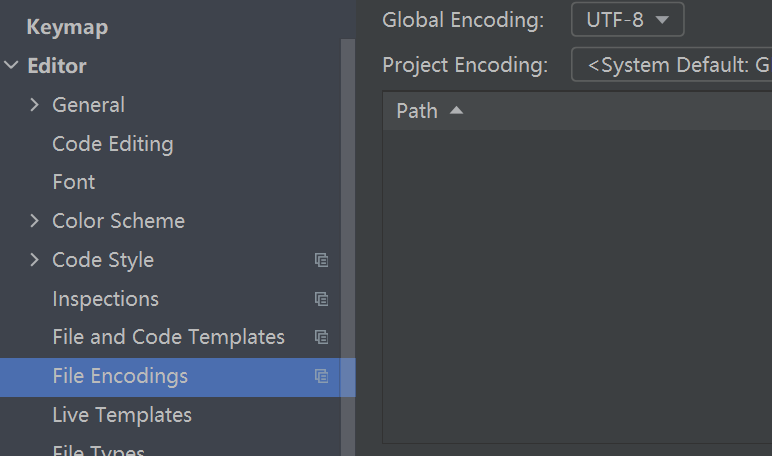Screen dimensions: 772x456
Task: Click the settings tree vertical scrollbar
Action: coord(348,250)
